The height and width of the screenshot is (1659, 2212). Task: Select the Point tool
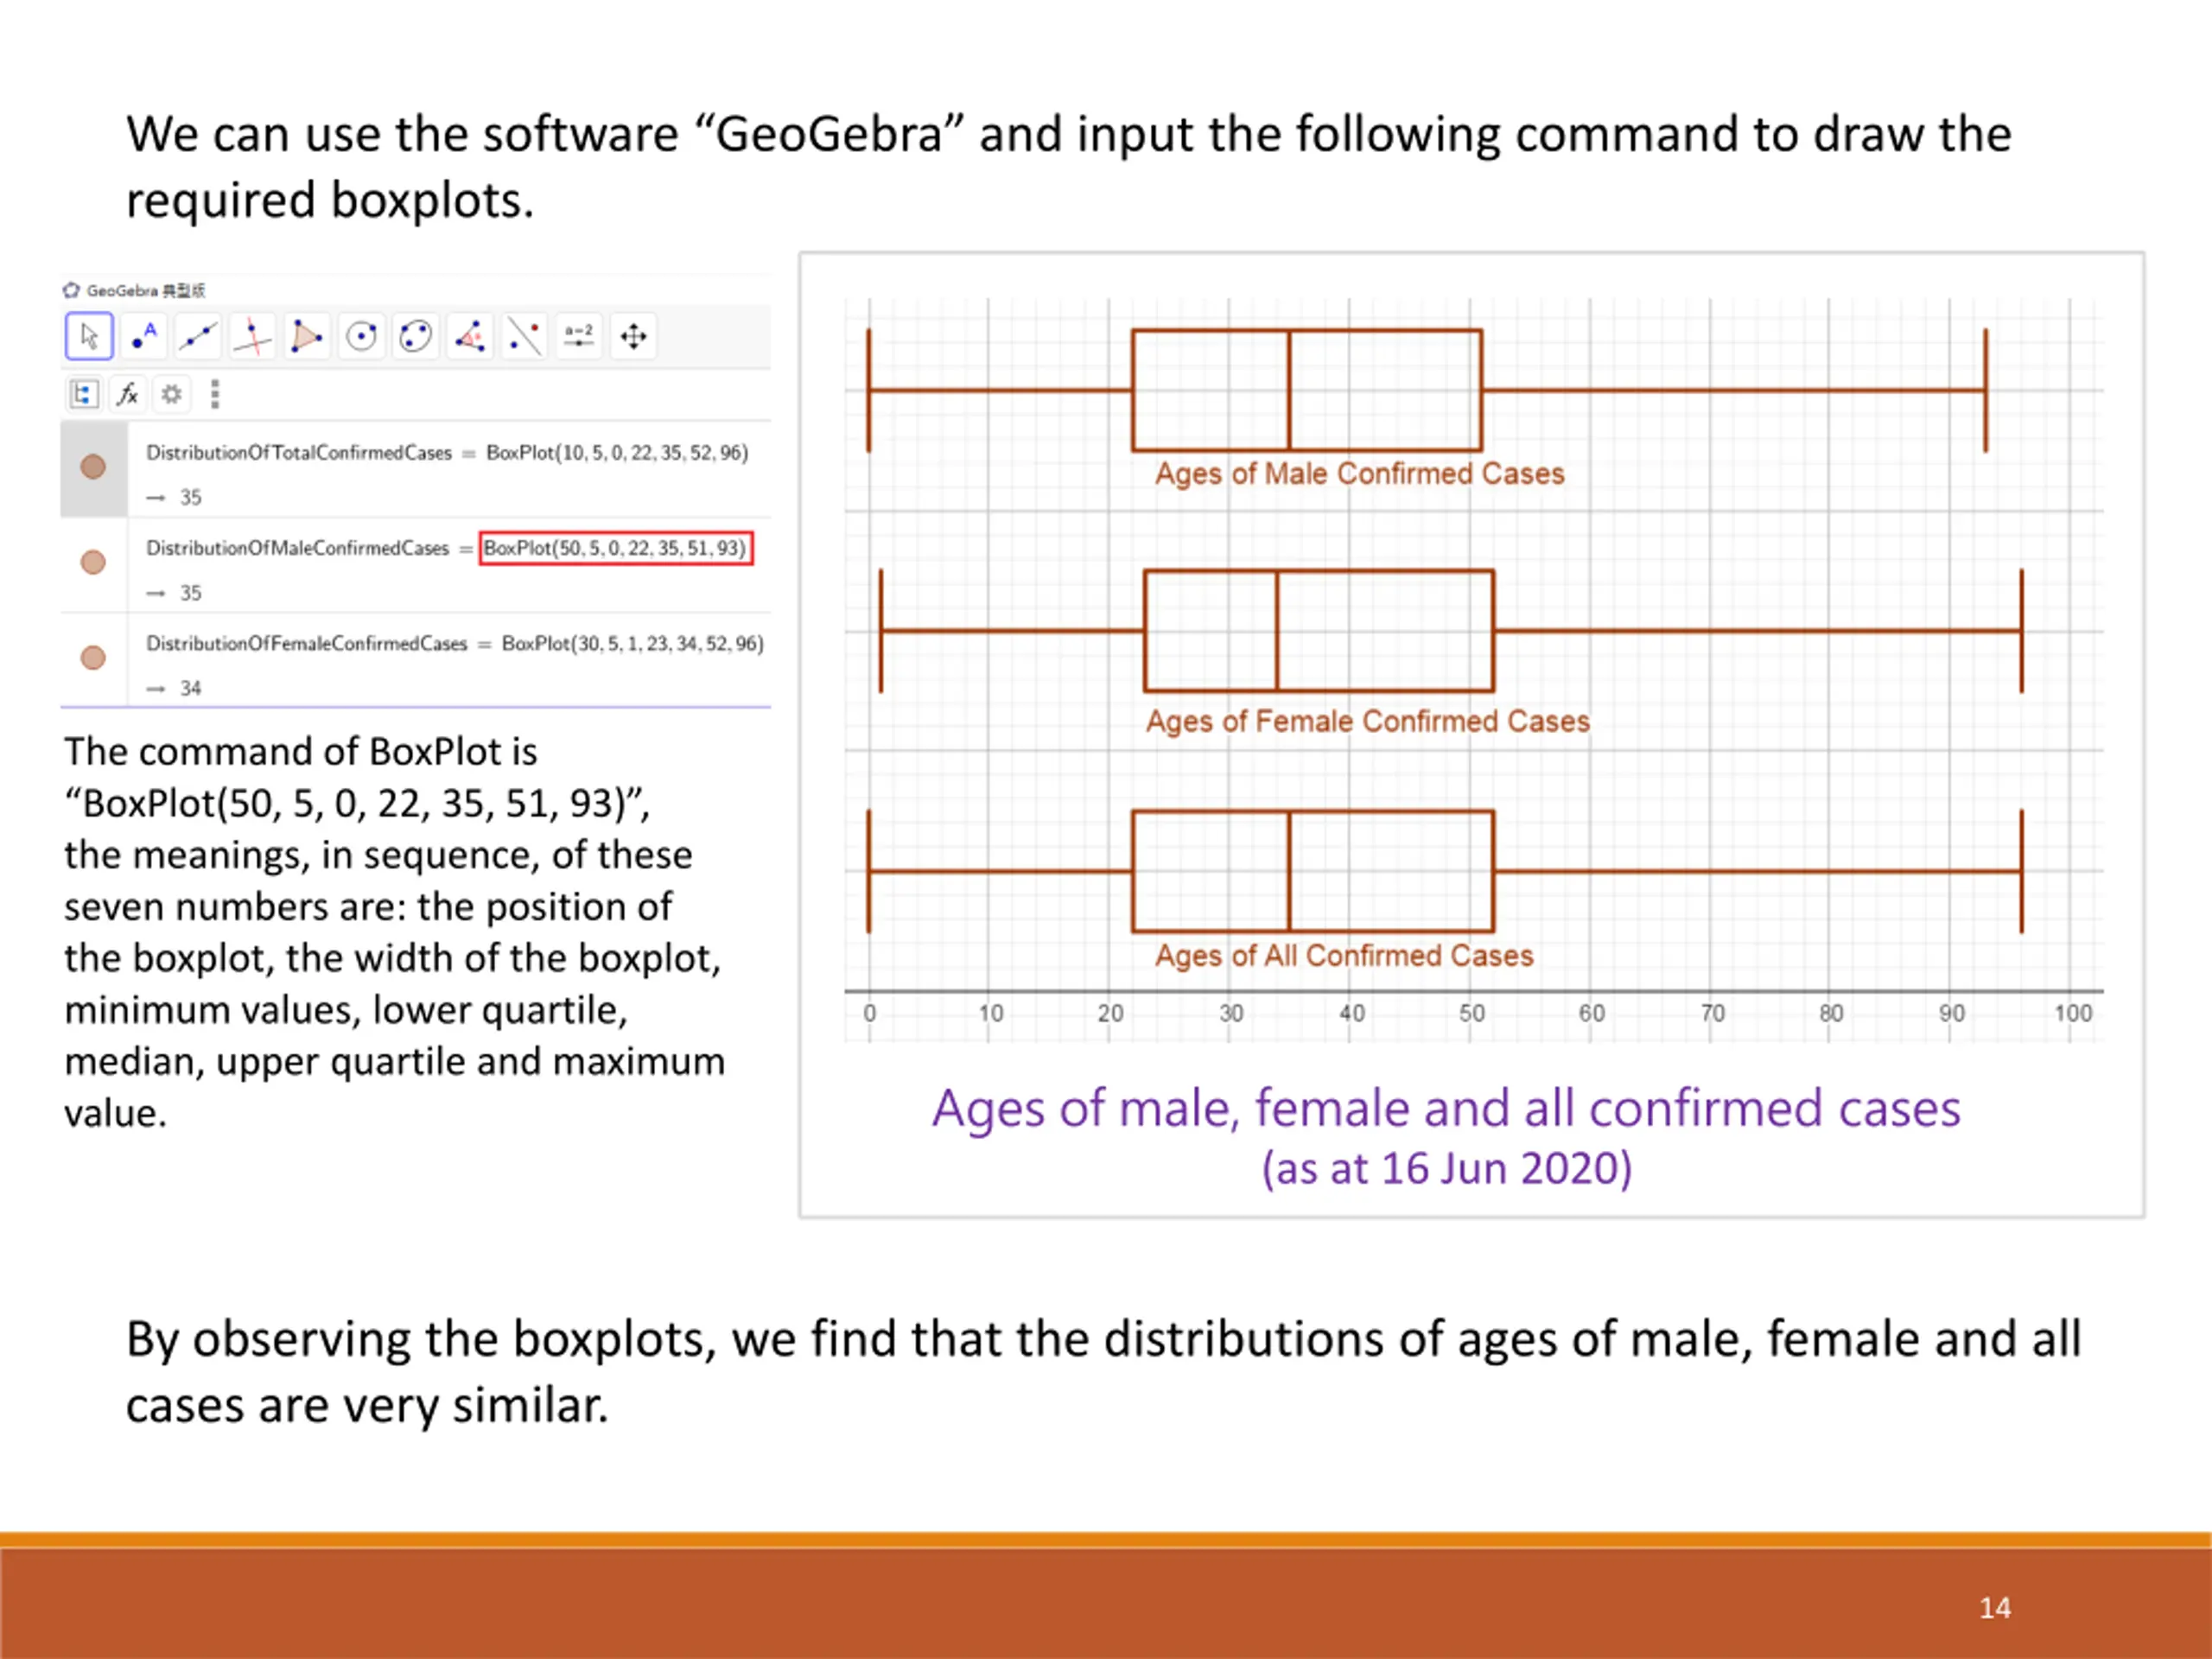pos(144,336)
